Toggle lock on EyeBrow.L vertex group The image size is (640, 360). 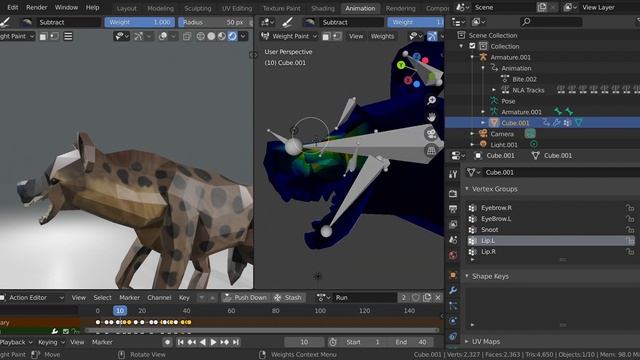tap(630, 219)
